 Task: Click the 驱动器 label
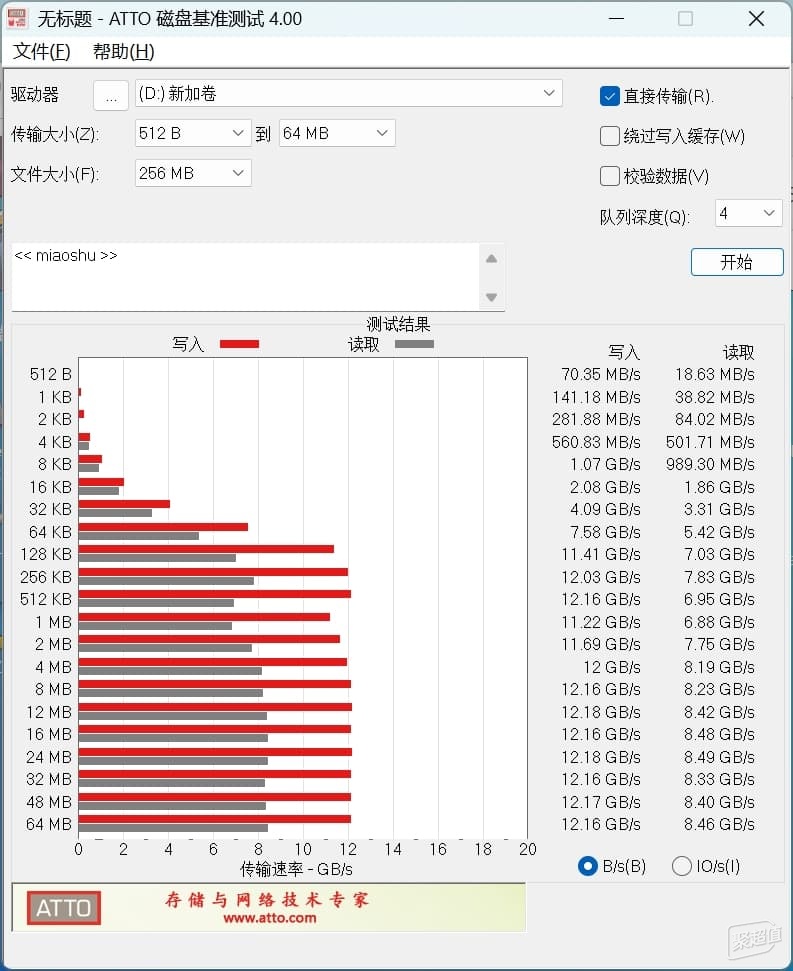tap(35, 94)
